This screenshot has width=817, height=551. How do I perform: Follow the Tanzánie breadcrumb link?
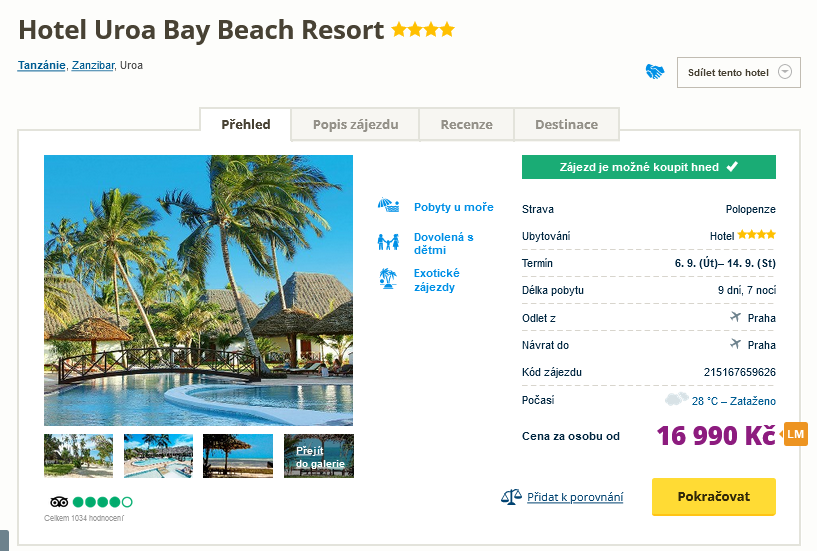click(42, 66)
